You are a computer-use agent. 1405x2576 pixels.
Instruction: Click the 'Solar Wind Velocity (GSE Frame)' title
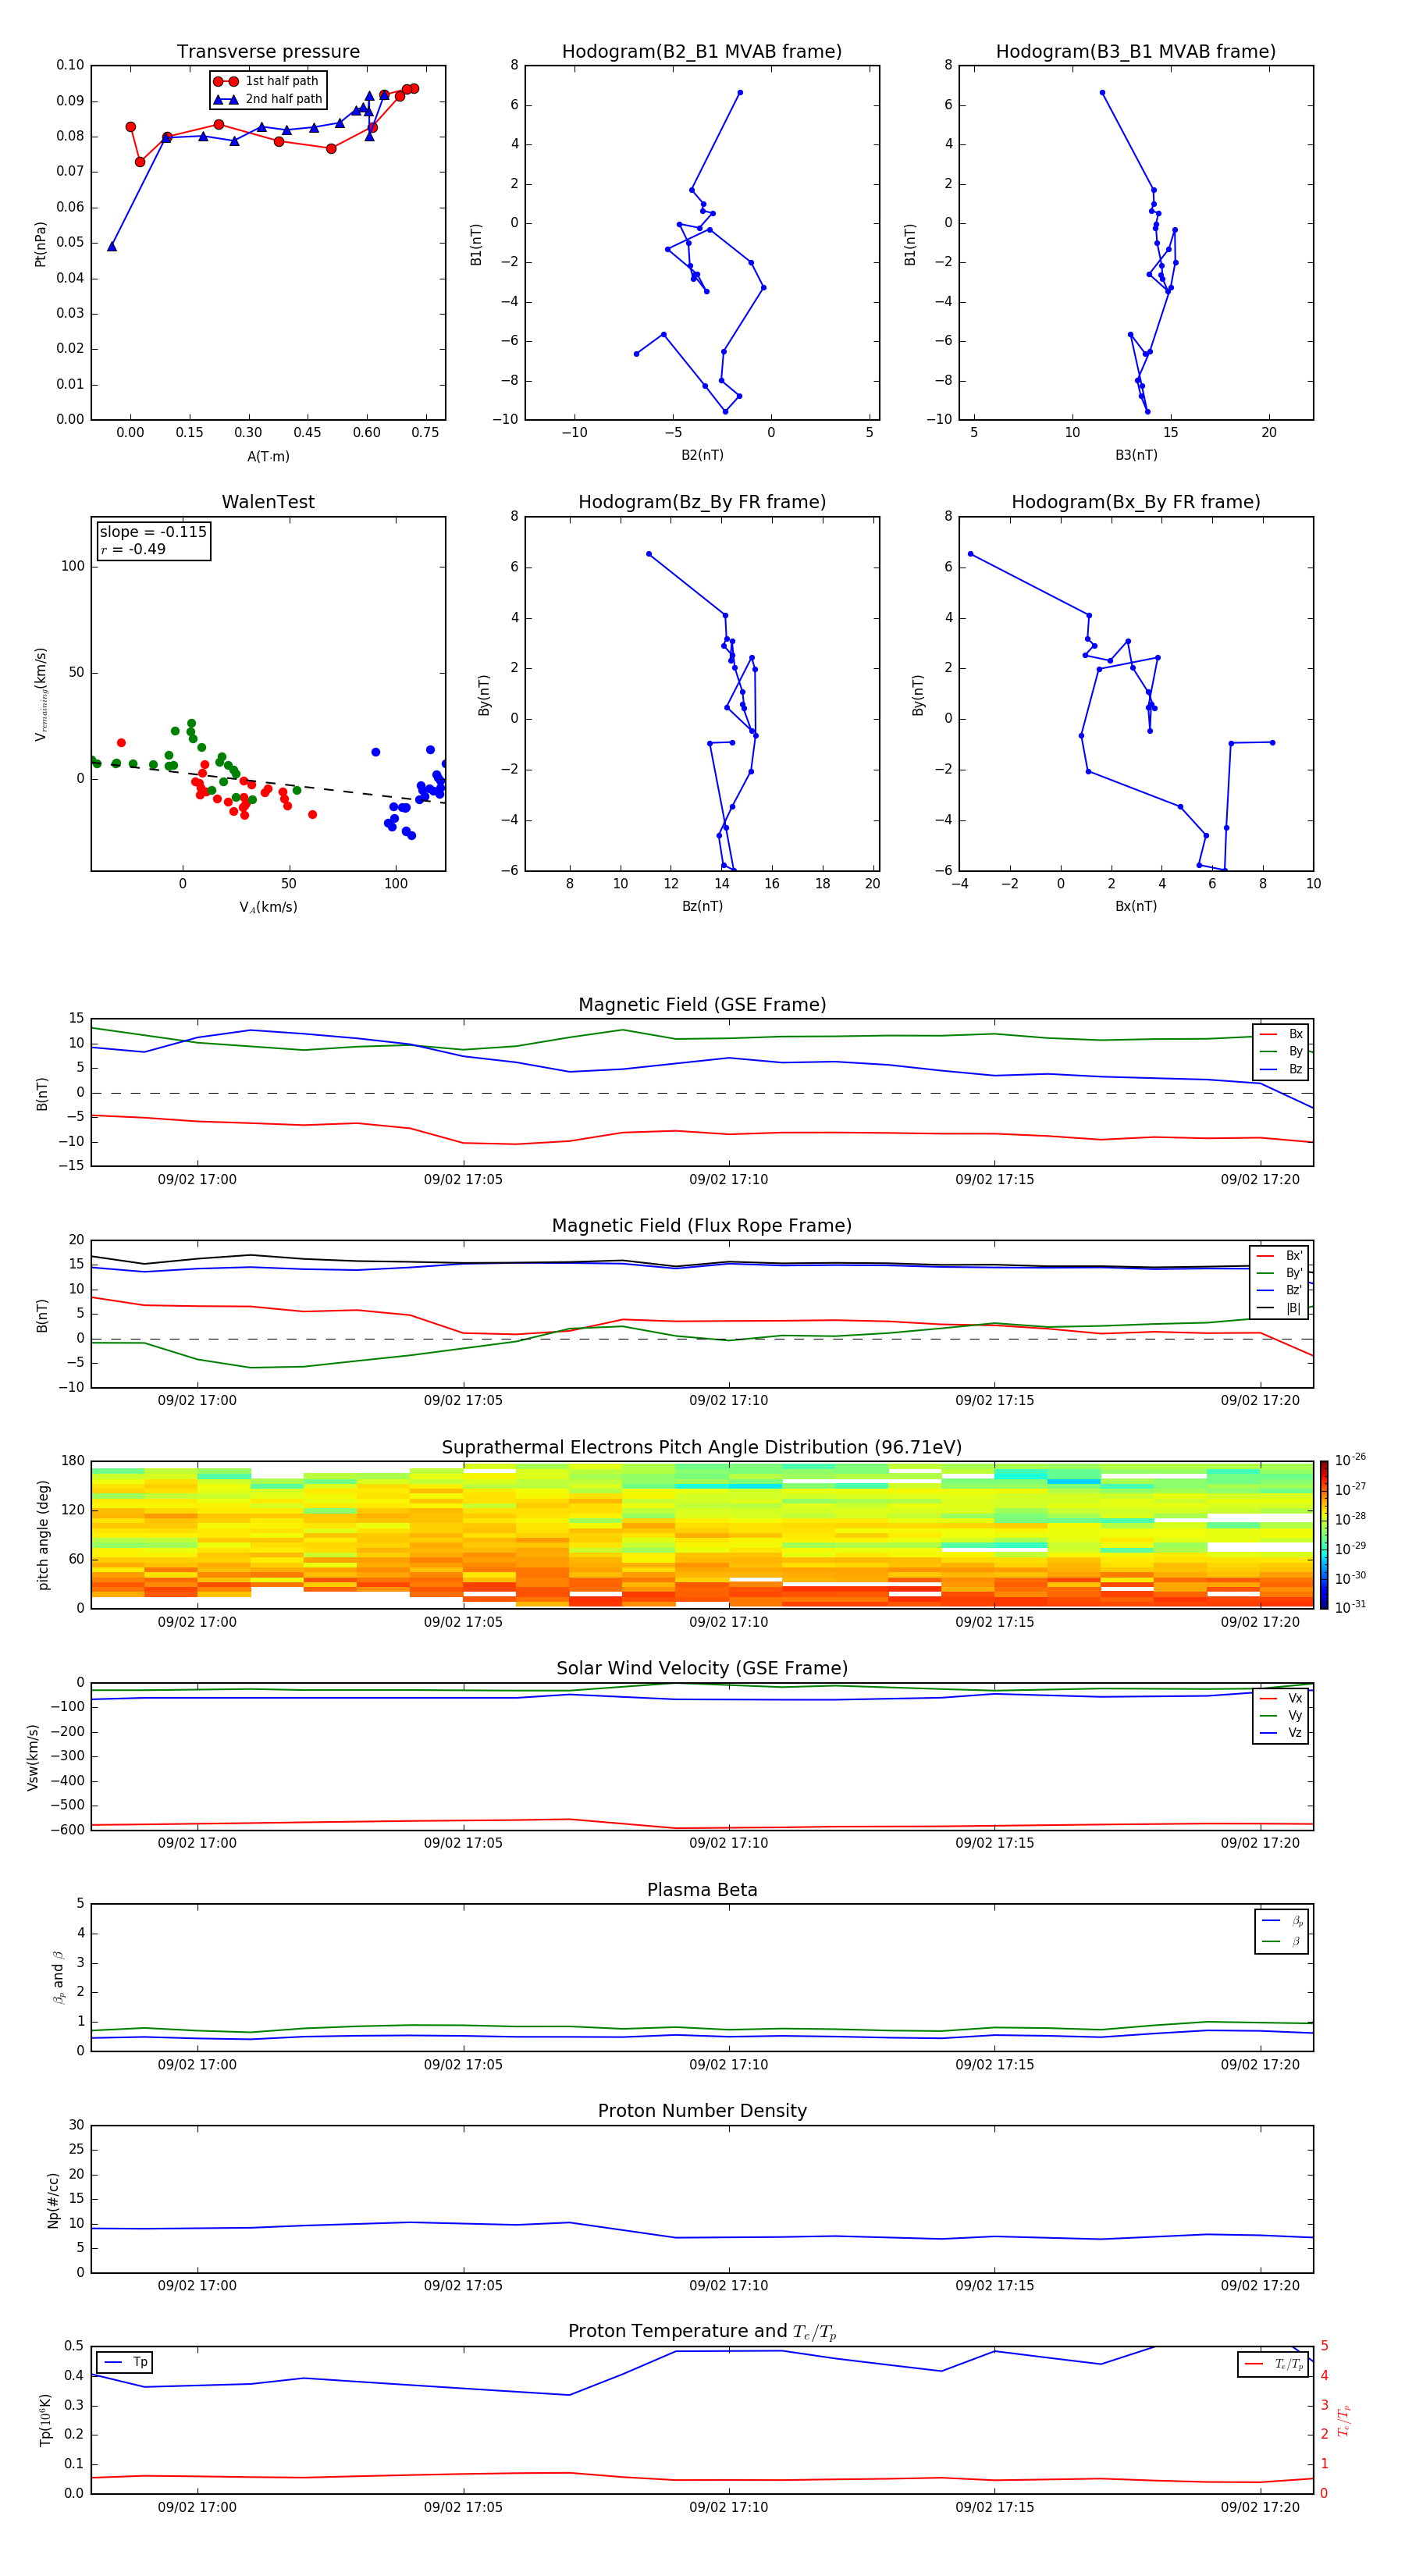[702, 1669]
